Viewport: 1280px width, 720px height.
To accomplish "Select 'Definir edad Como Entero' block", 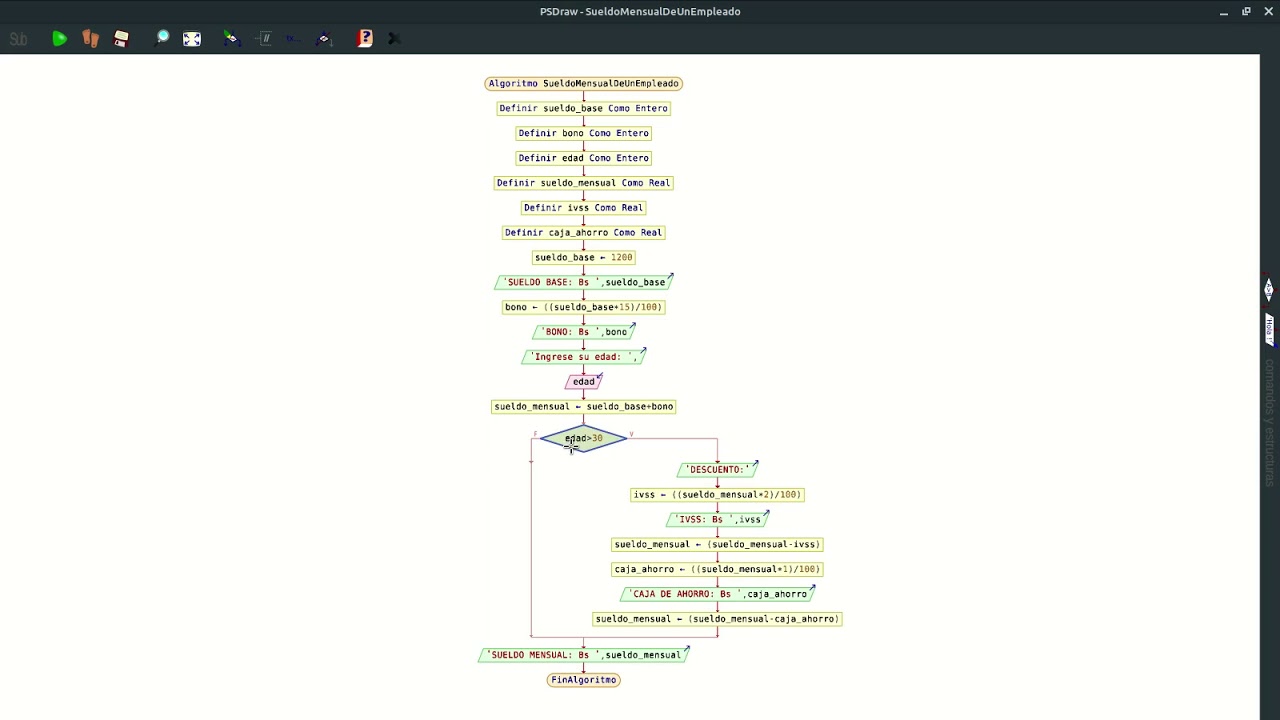I will [584, 158].
